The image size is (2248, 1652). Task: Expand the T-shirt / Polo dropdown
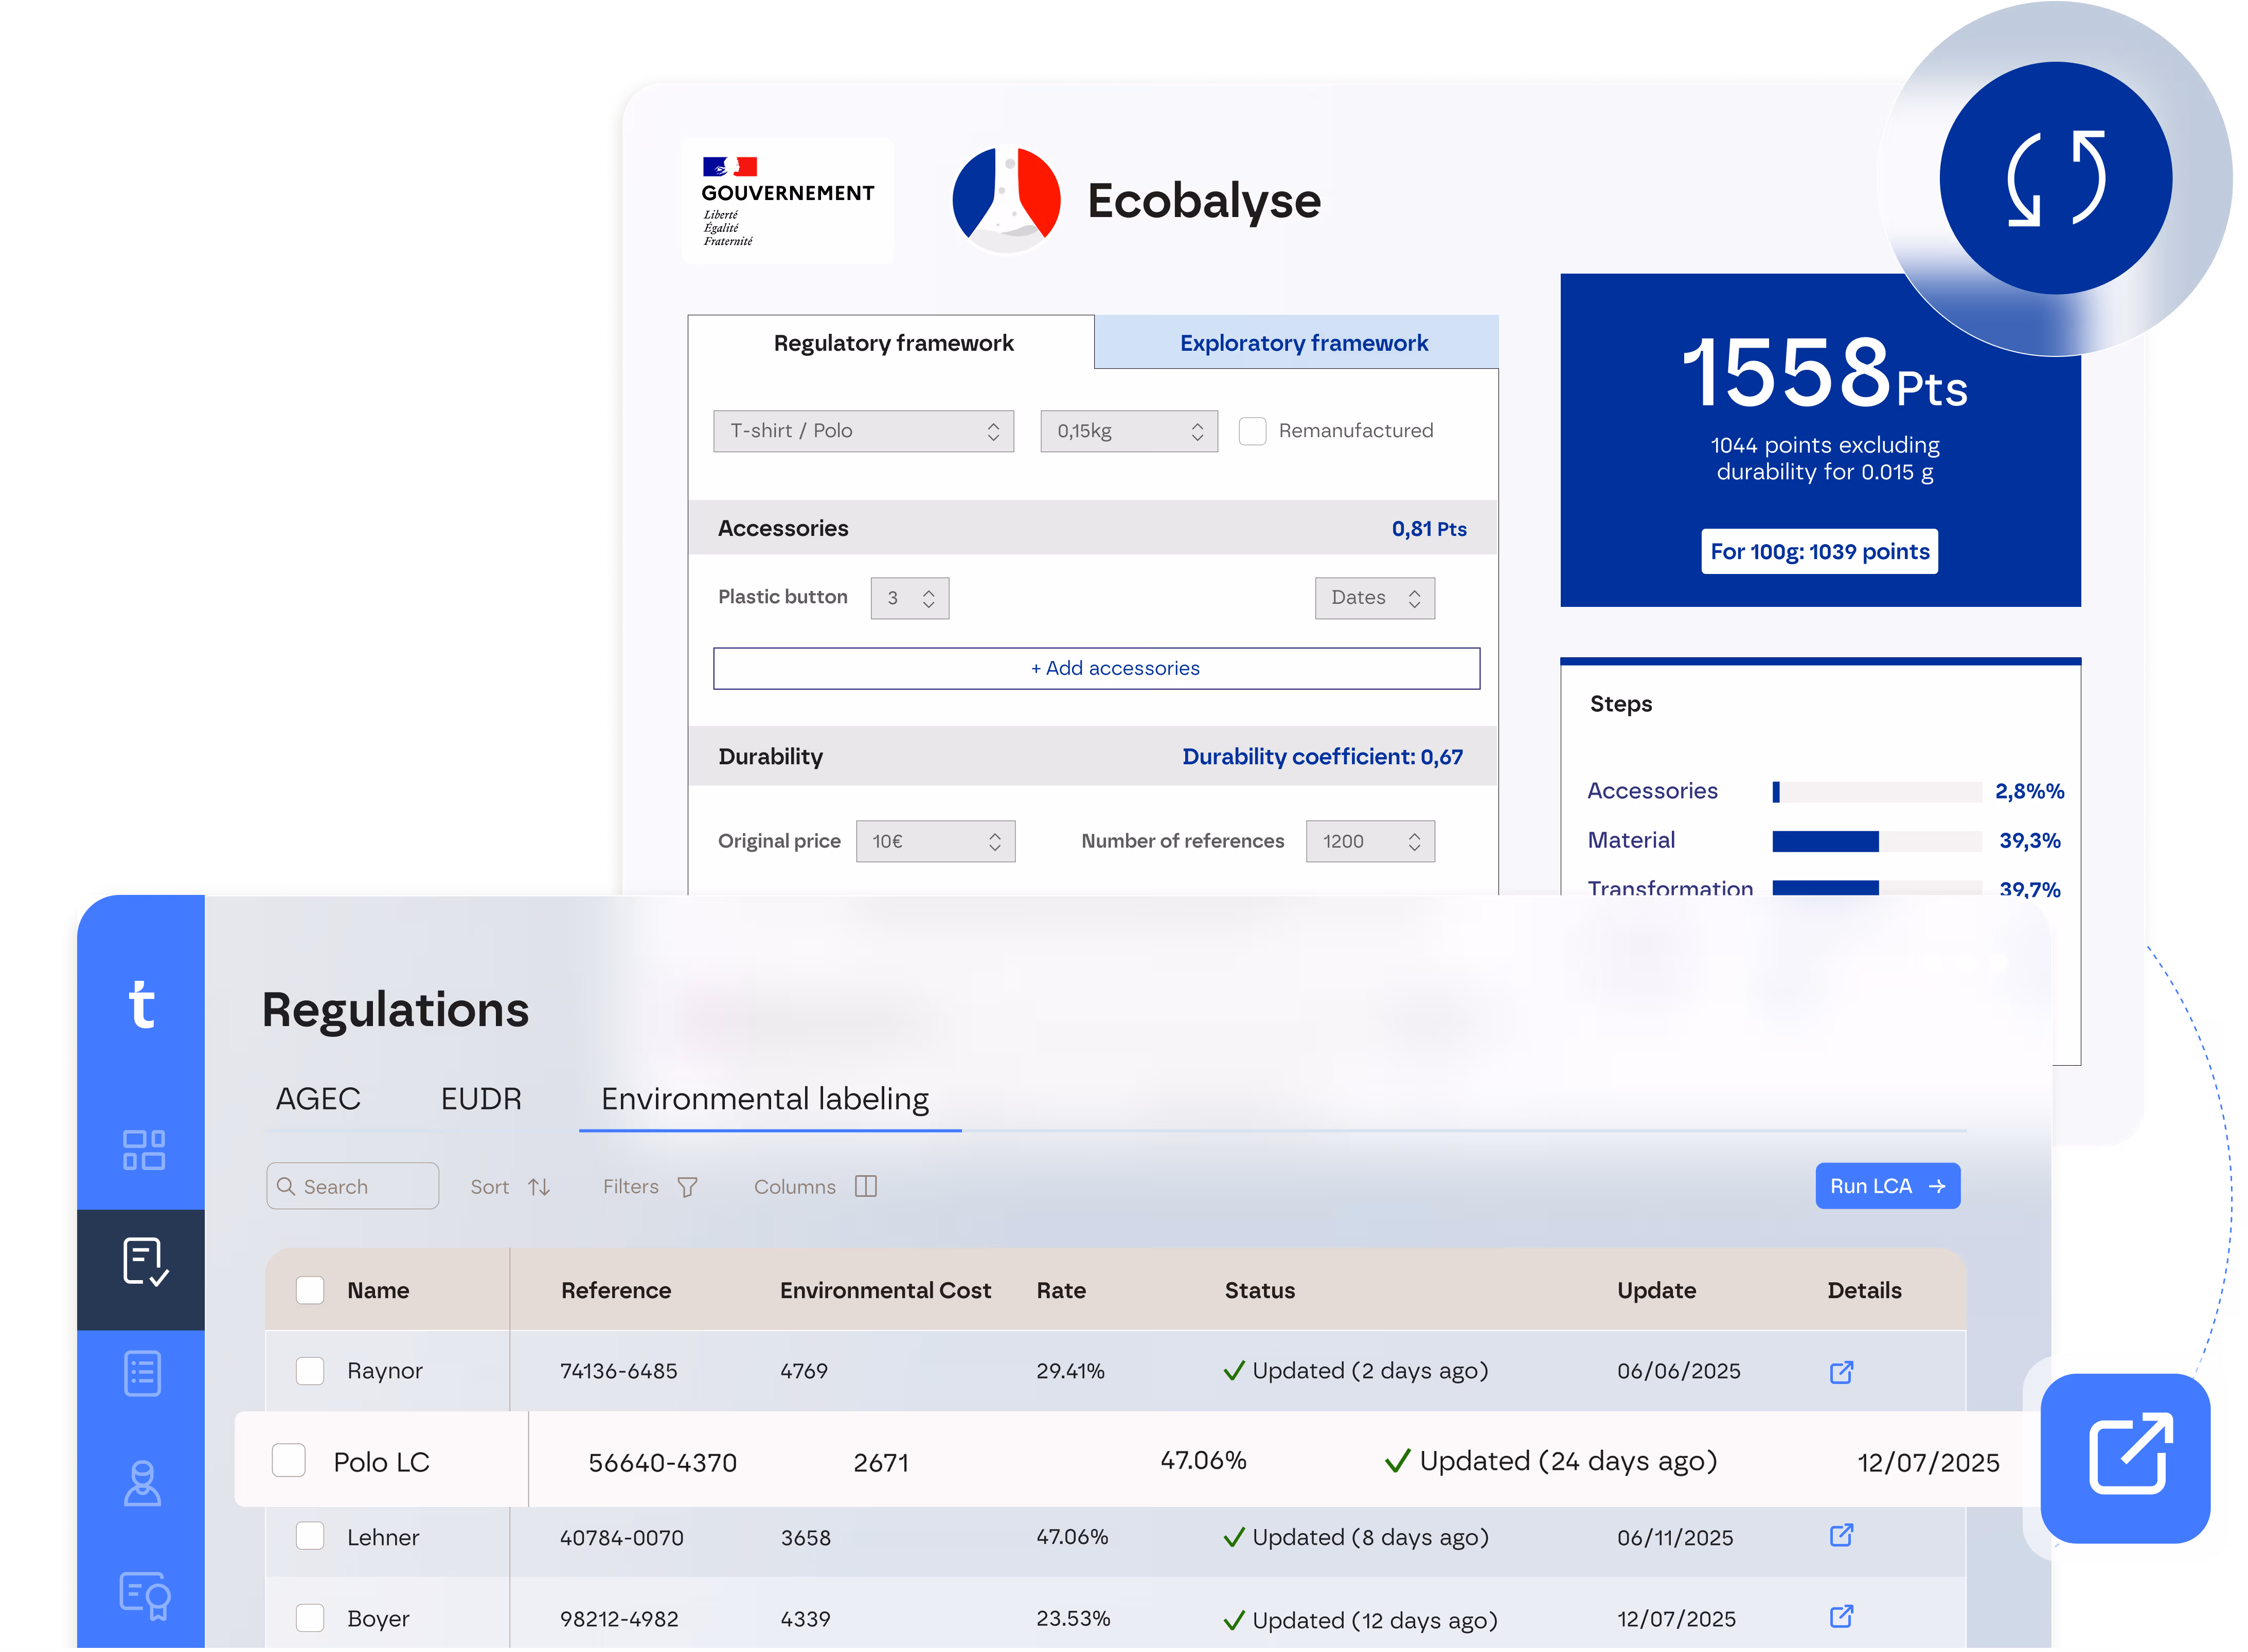coord(863,431)
